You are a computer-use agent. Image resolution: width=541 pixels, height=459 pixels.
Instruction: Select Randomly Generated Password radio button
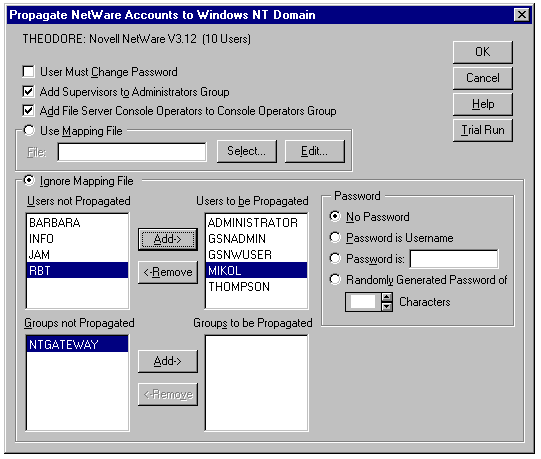pyautogui.click(x=335, y=279)
